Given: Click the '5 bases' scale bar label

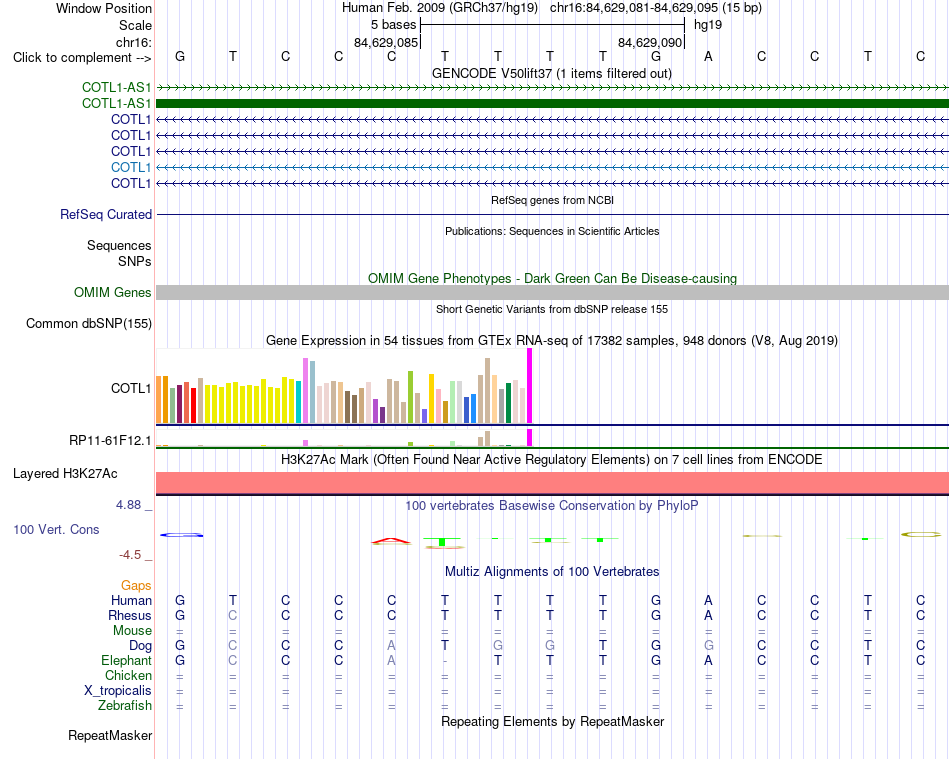Looking at the screenshot, I should (393, 25).
